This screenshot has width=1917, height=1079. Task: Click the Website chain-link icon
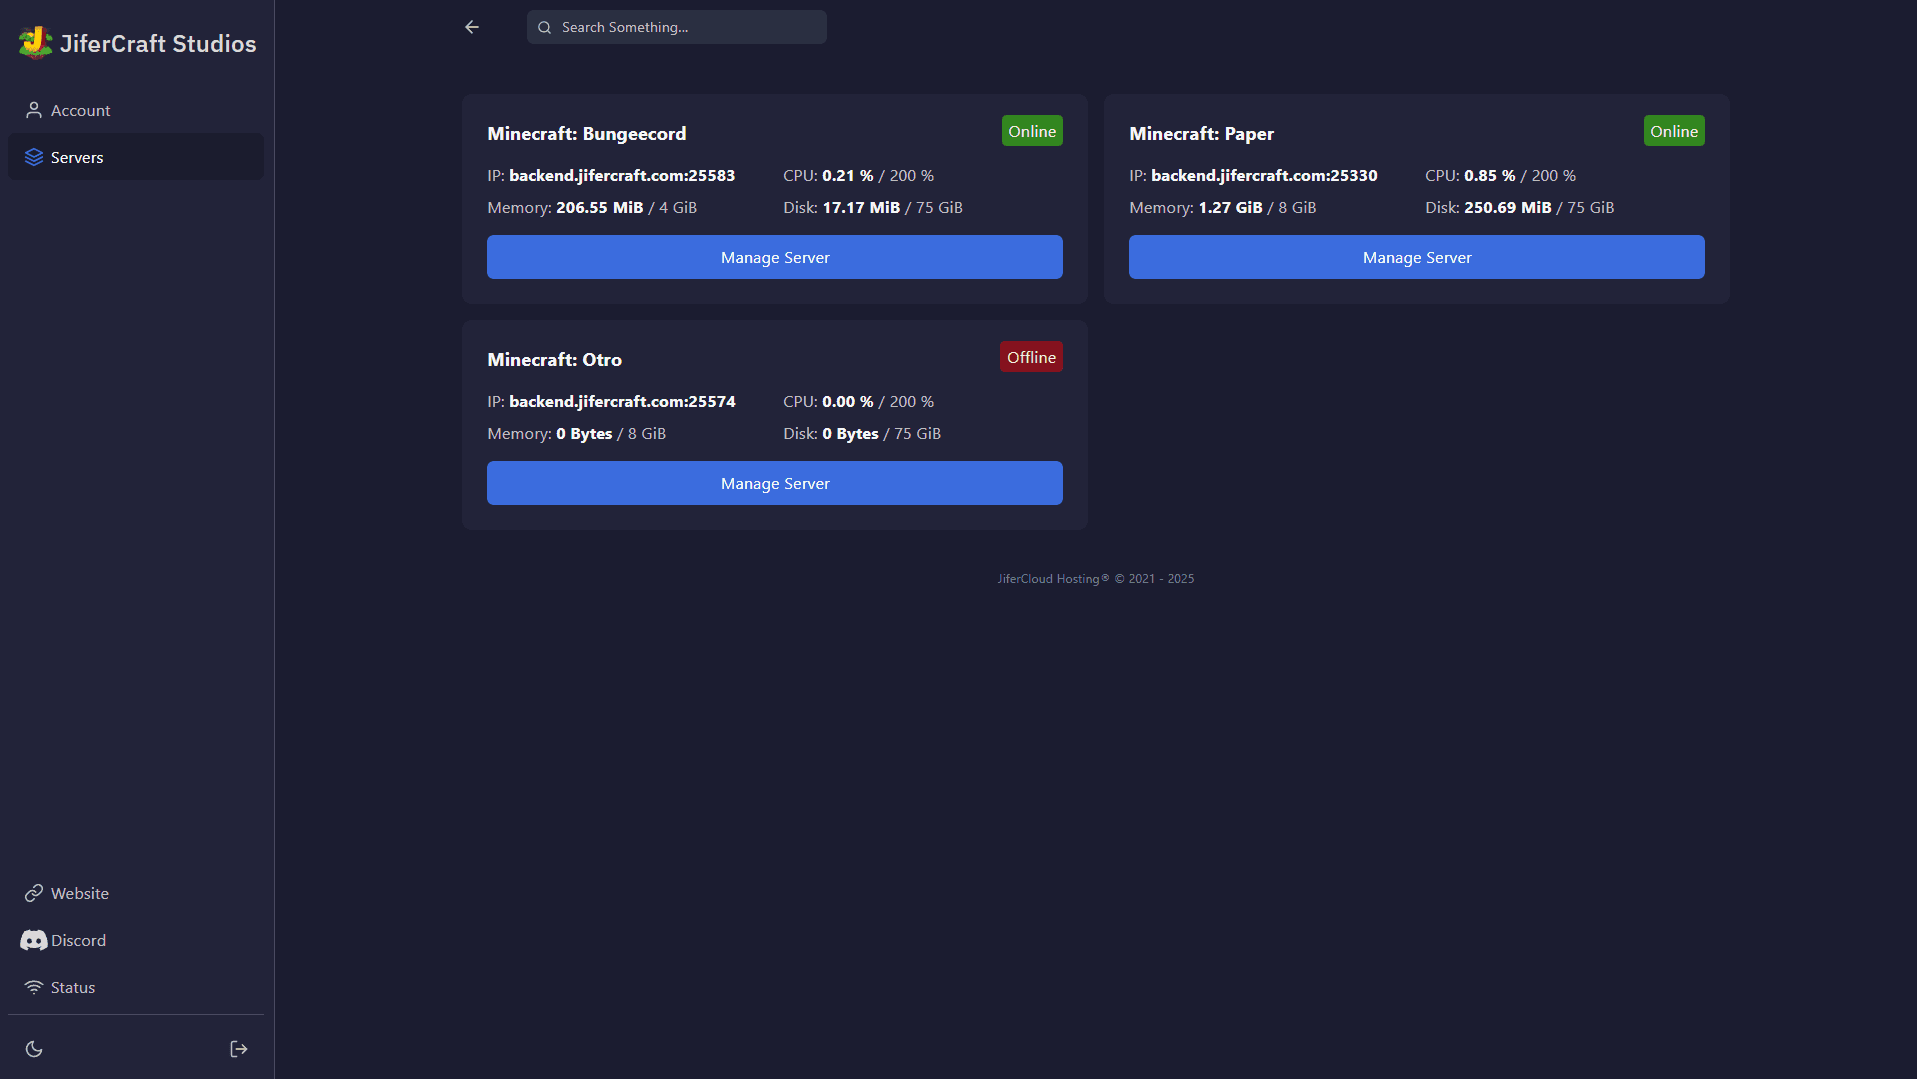click(34, 893)
